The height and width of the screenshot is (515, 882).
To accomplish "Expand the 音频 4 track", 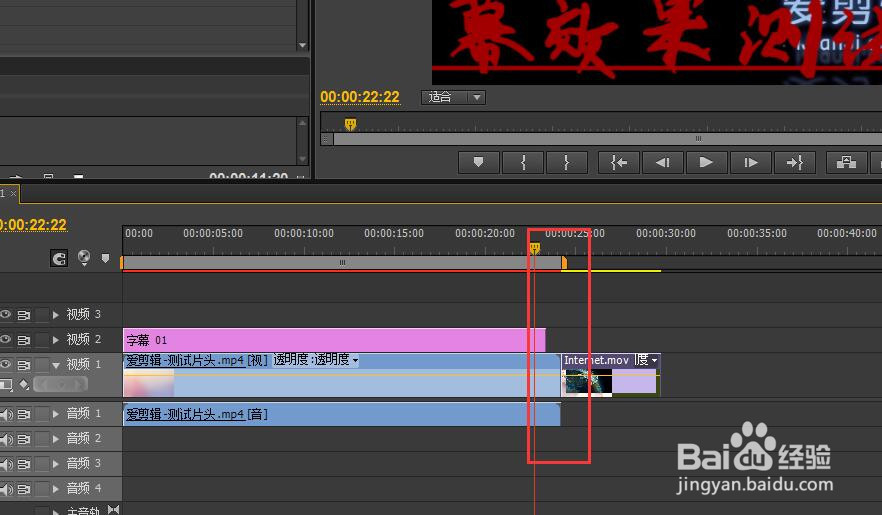I will (x=56, y=489).
